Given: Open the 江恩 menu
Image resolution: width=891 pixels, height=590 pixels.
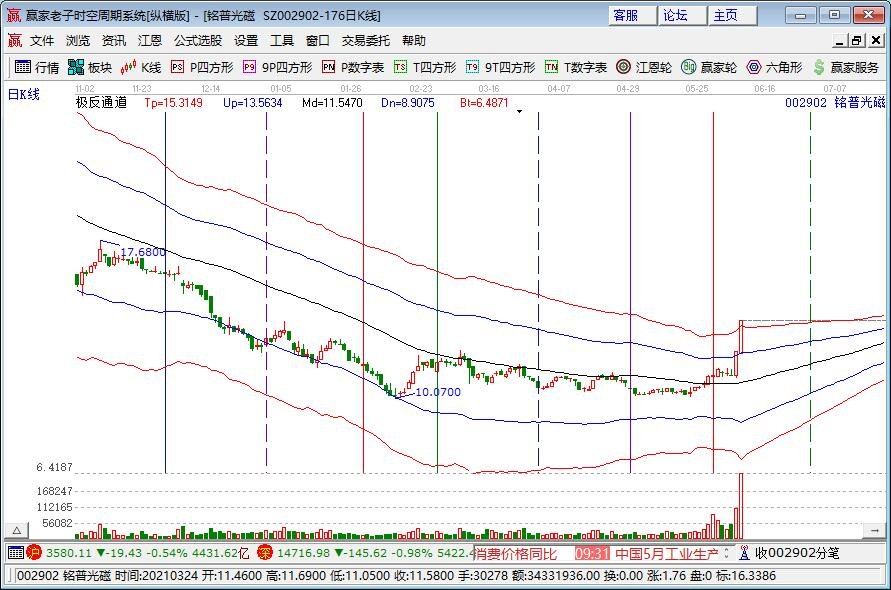Looking at the screenshot, I should tap(150, 40).
